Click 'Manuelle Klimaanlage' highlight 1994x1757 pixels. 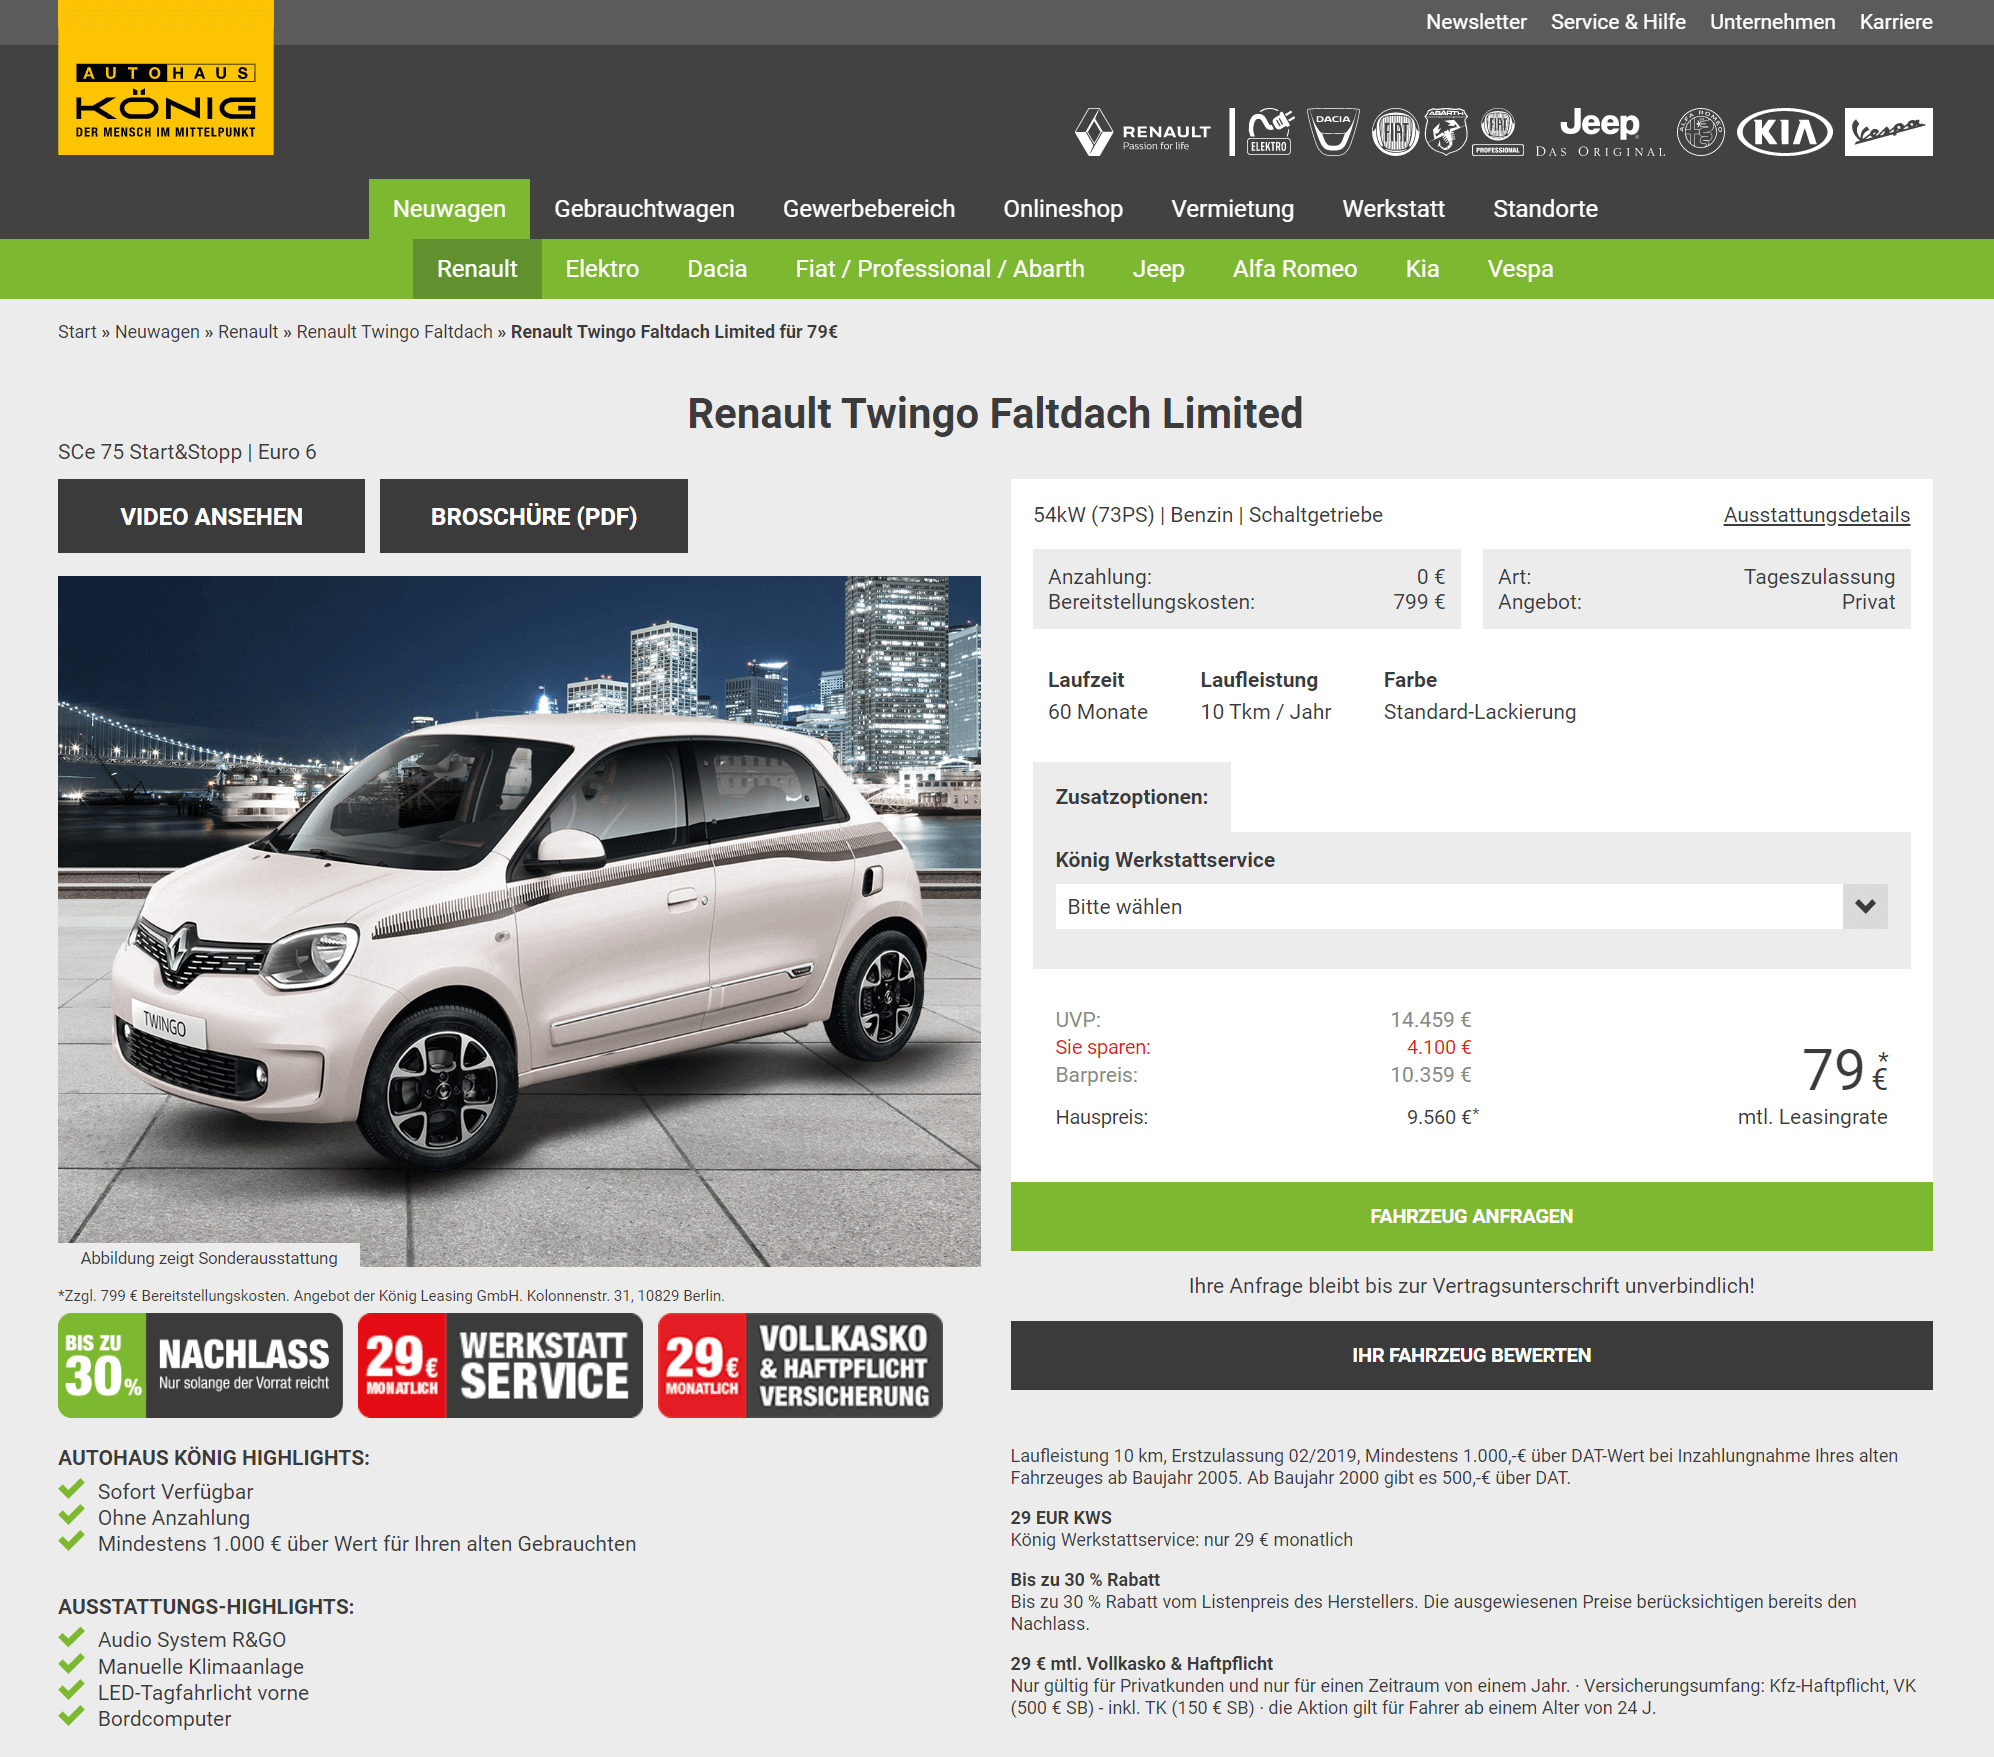pos(201,1666)
